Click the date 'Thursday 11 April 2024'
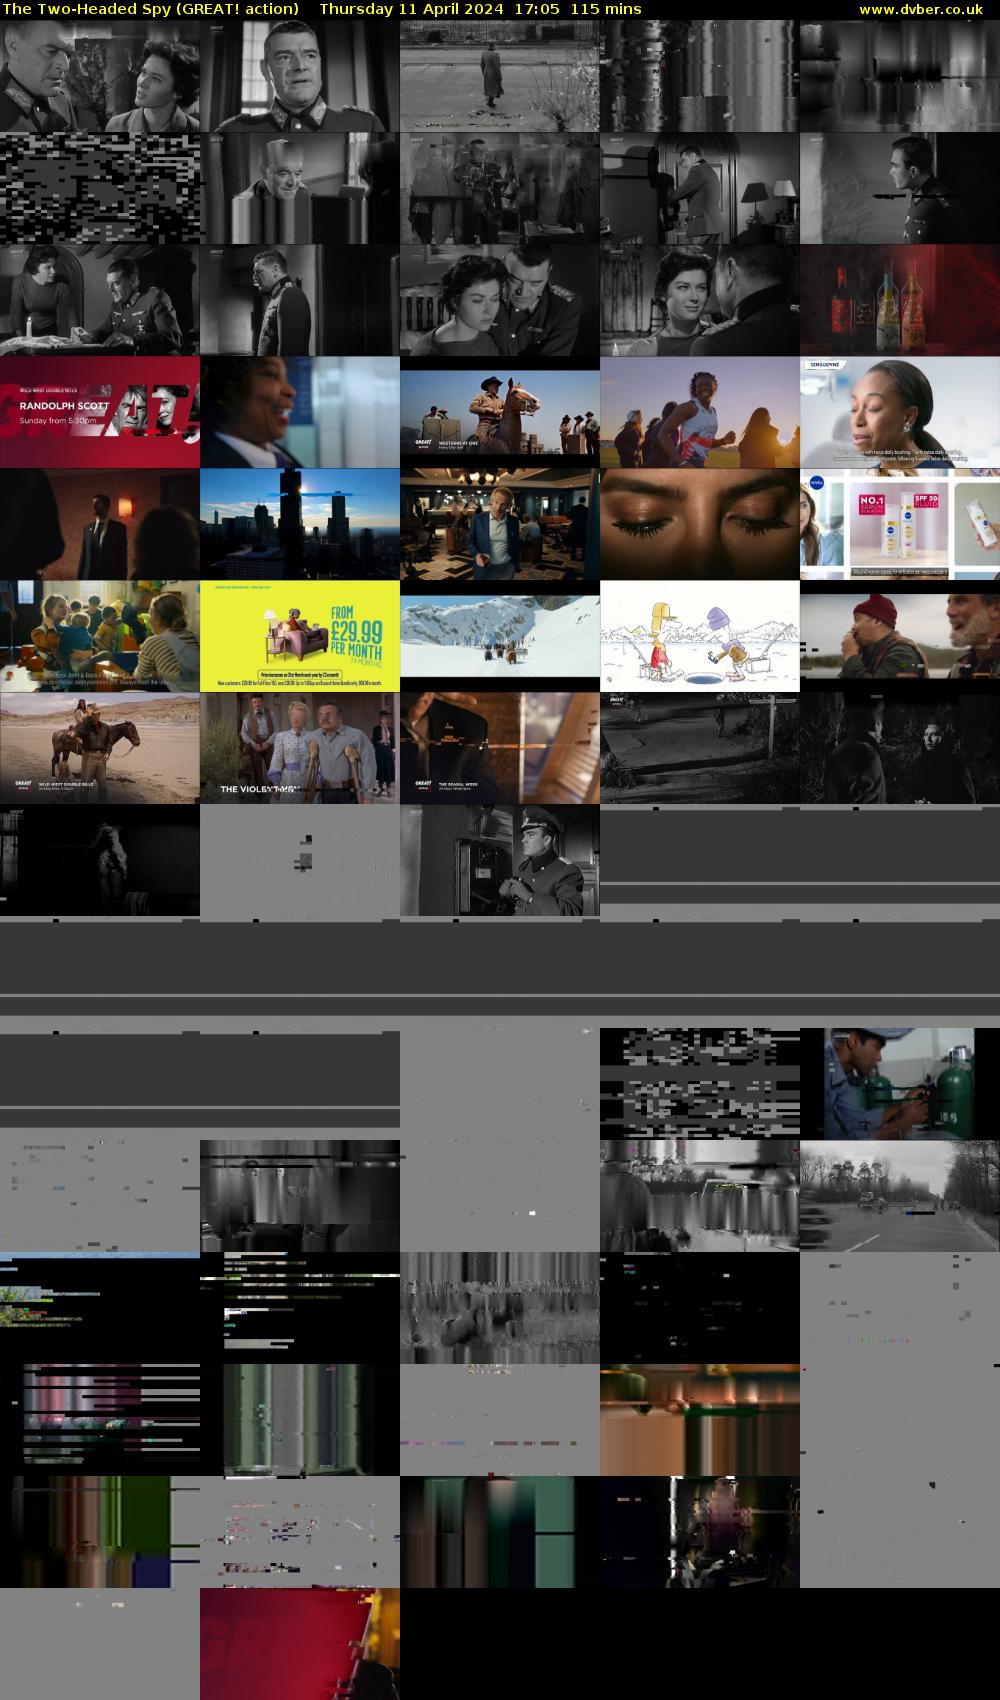The height and width of the screenshot is (1700, 1000). click(x=411, y=9)
